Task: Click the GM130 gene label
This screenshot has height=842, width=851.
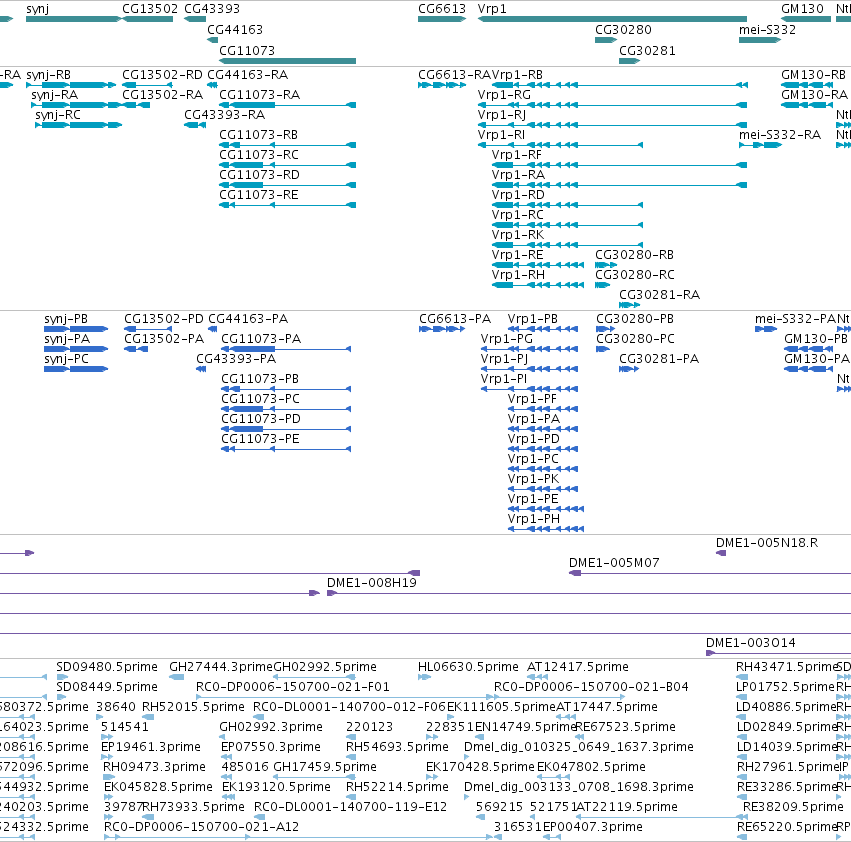Action: (x=802, y=9)
